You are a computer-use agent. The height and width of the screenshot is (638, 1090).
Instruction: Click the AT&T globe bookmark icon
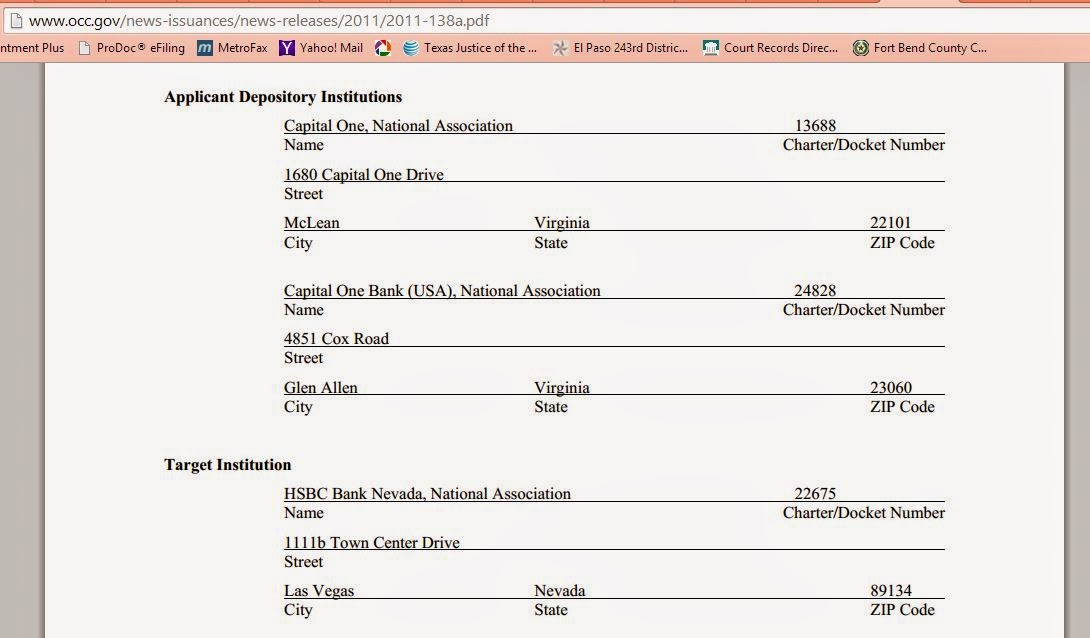pyautogui.click(x=411, y=48)
